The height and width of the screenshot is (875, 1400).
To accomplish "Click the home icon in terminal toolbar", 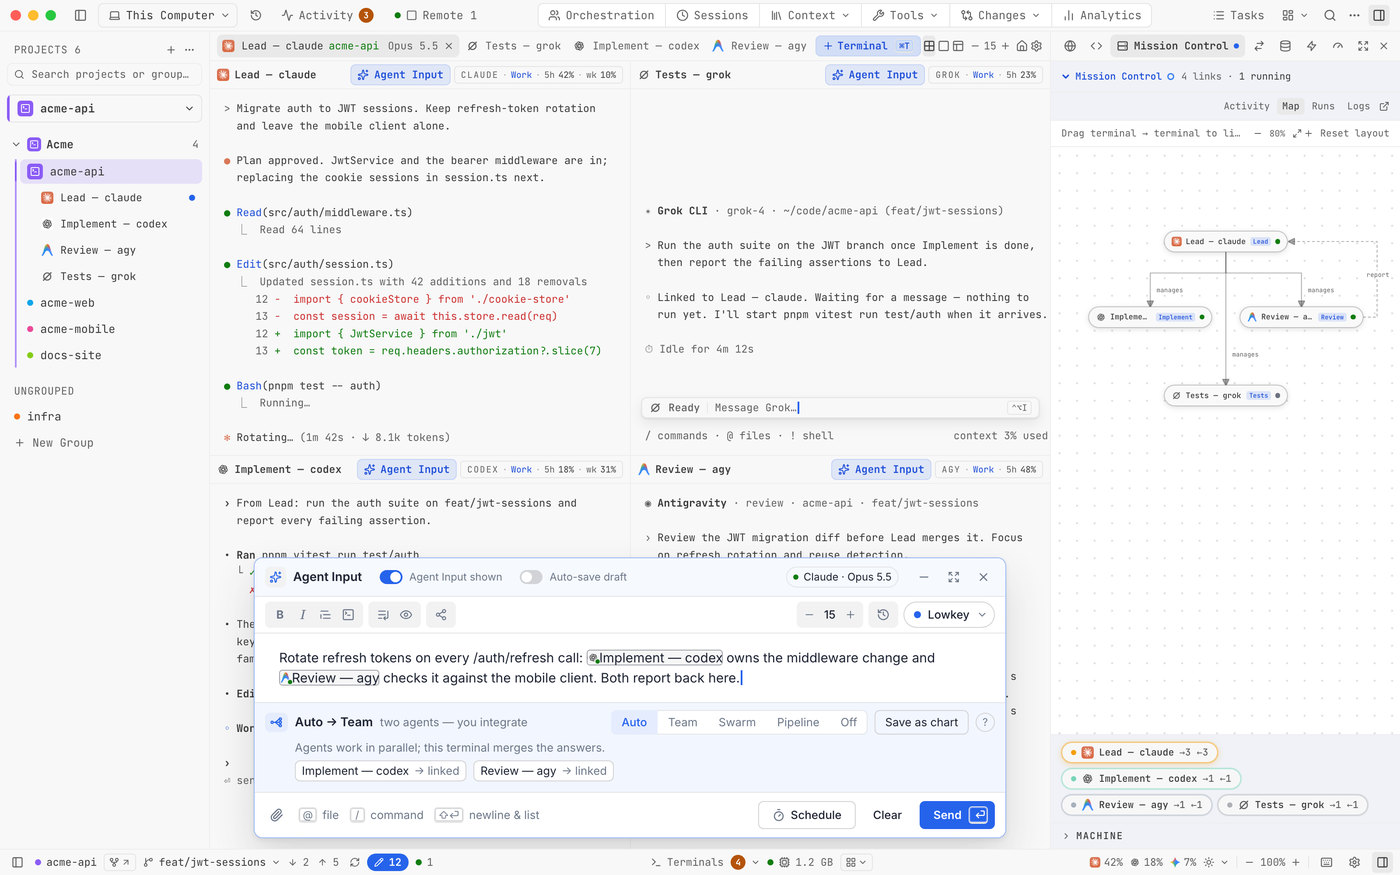I will (1021, 46).
